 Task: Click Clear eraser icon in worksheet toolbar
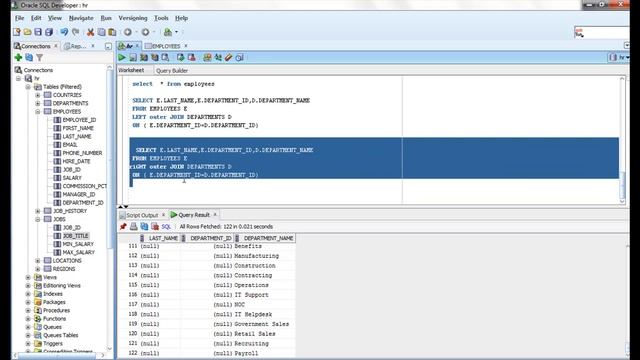click(229, 58)
